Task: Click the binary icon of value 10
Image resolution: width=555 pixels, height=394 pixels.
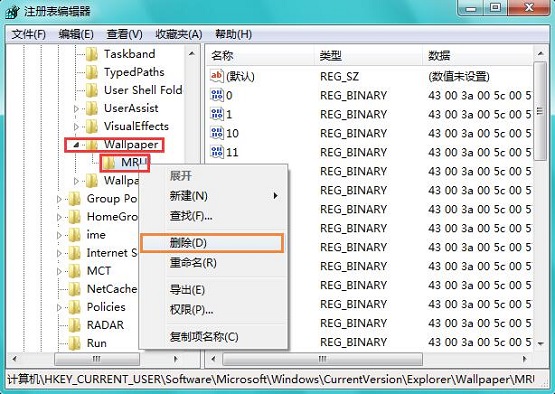Action: point(217,133)
